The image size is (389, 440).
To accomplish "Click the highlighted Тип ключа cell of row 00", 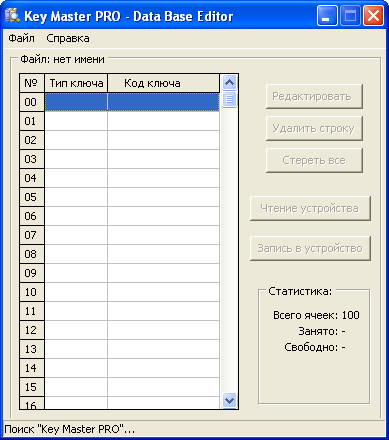I will 76,102.
